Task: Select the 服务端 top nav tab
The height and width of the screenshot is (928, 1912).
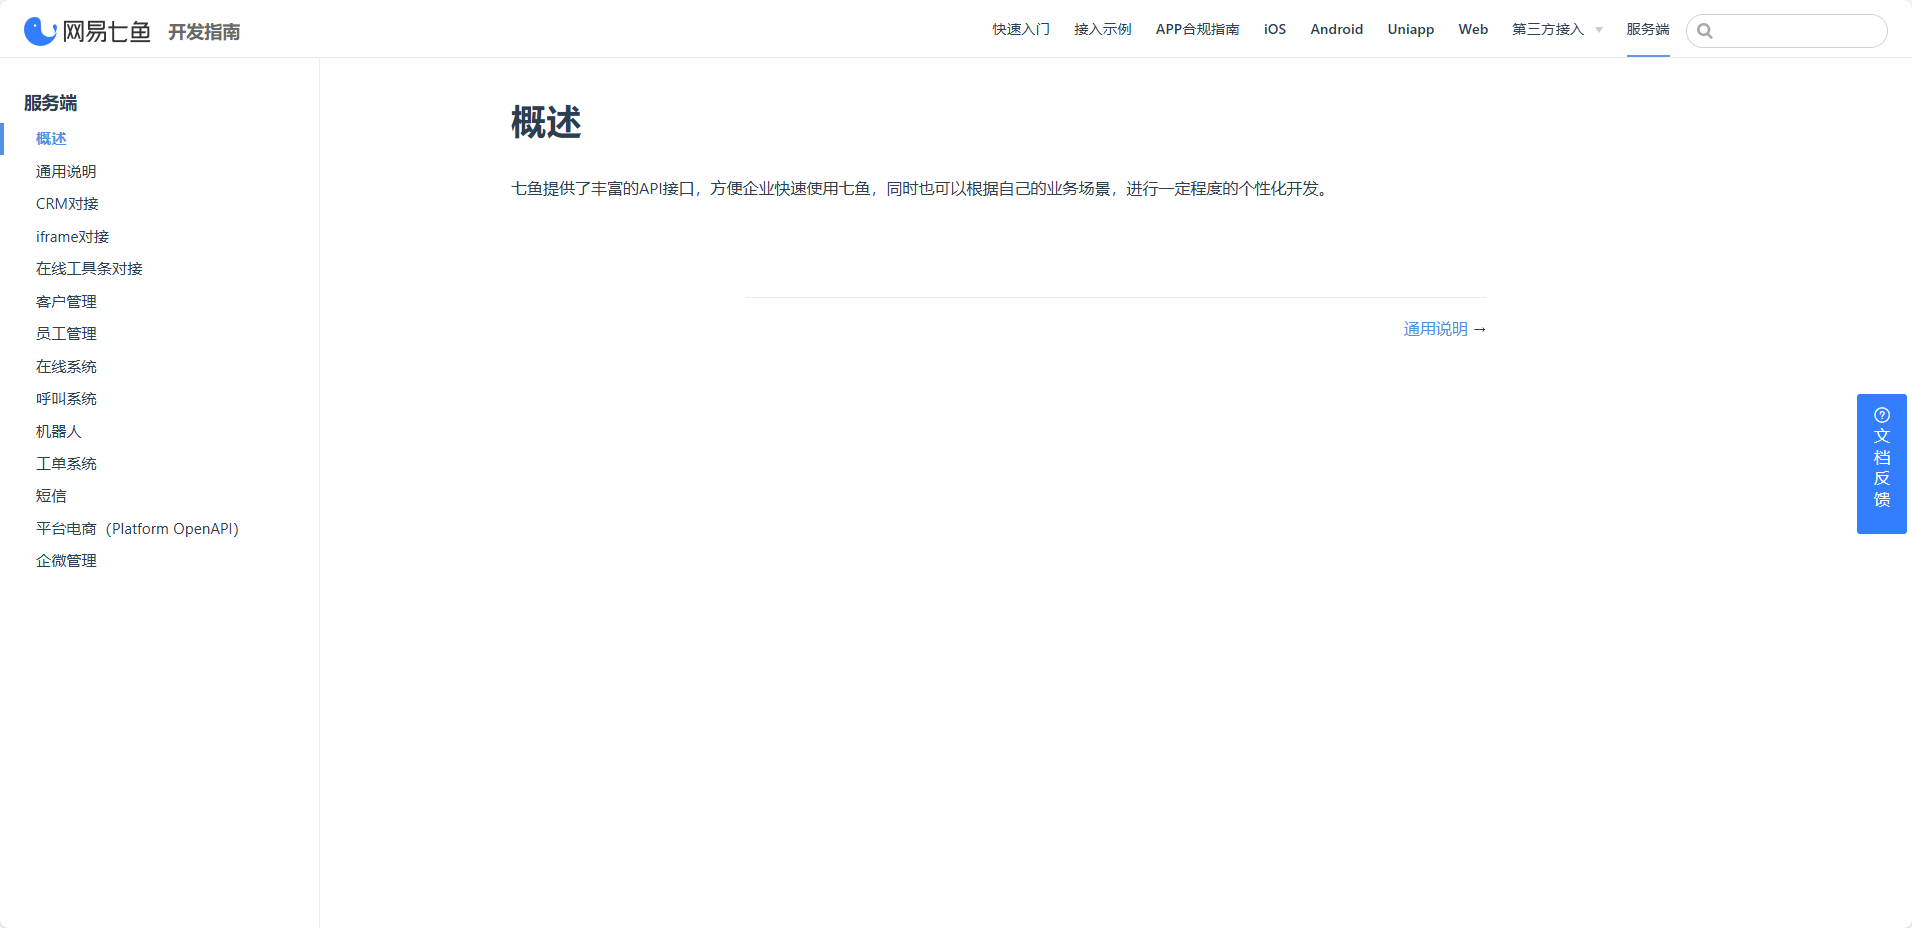Action: (1647, 29)
